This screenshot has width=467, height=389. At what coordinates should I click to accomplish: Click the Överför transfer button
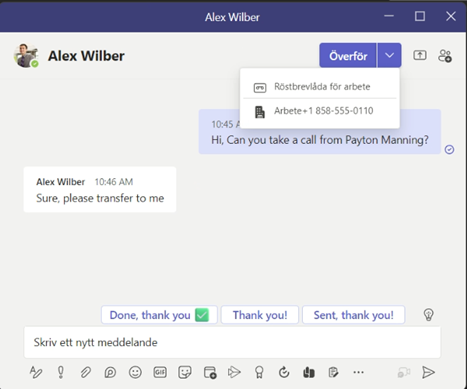(348, 55)
